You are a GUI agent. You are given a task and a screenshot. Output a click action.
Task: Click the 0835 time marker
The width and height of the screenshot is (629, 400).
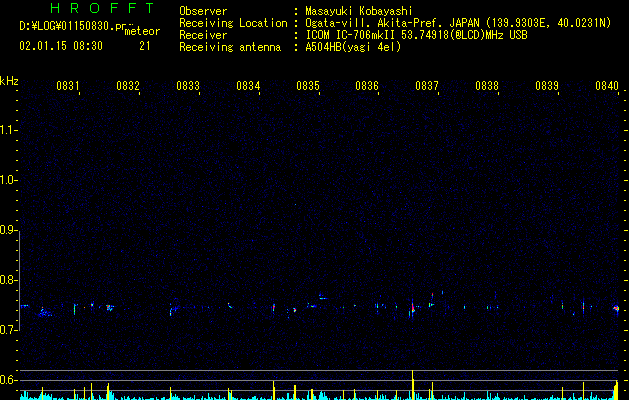(308, 86)
